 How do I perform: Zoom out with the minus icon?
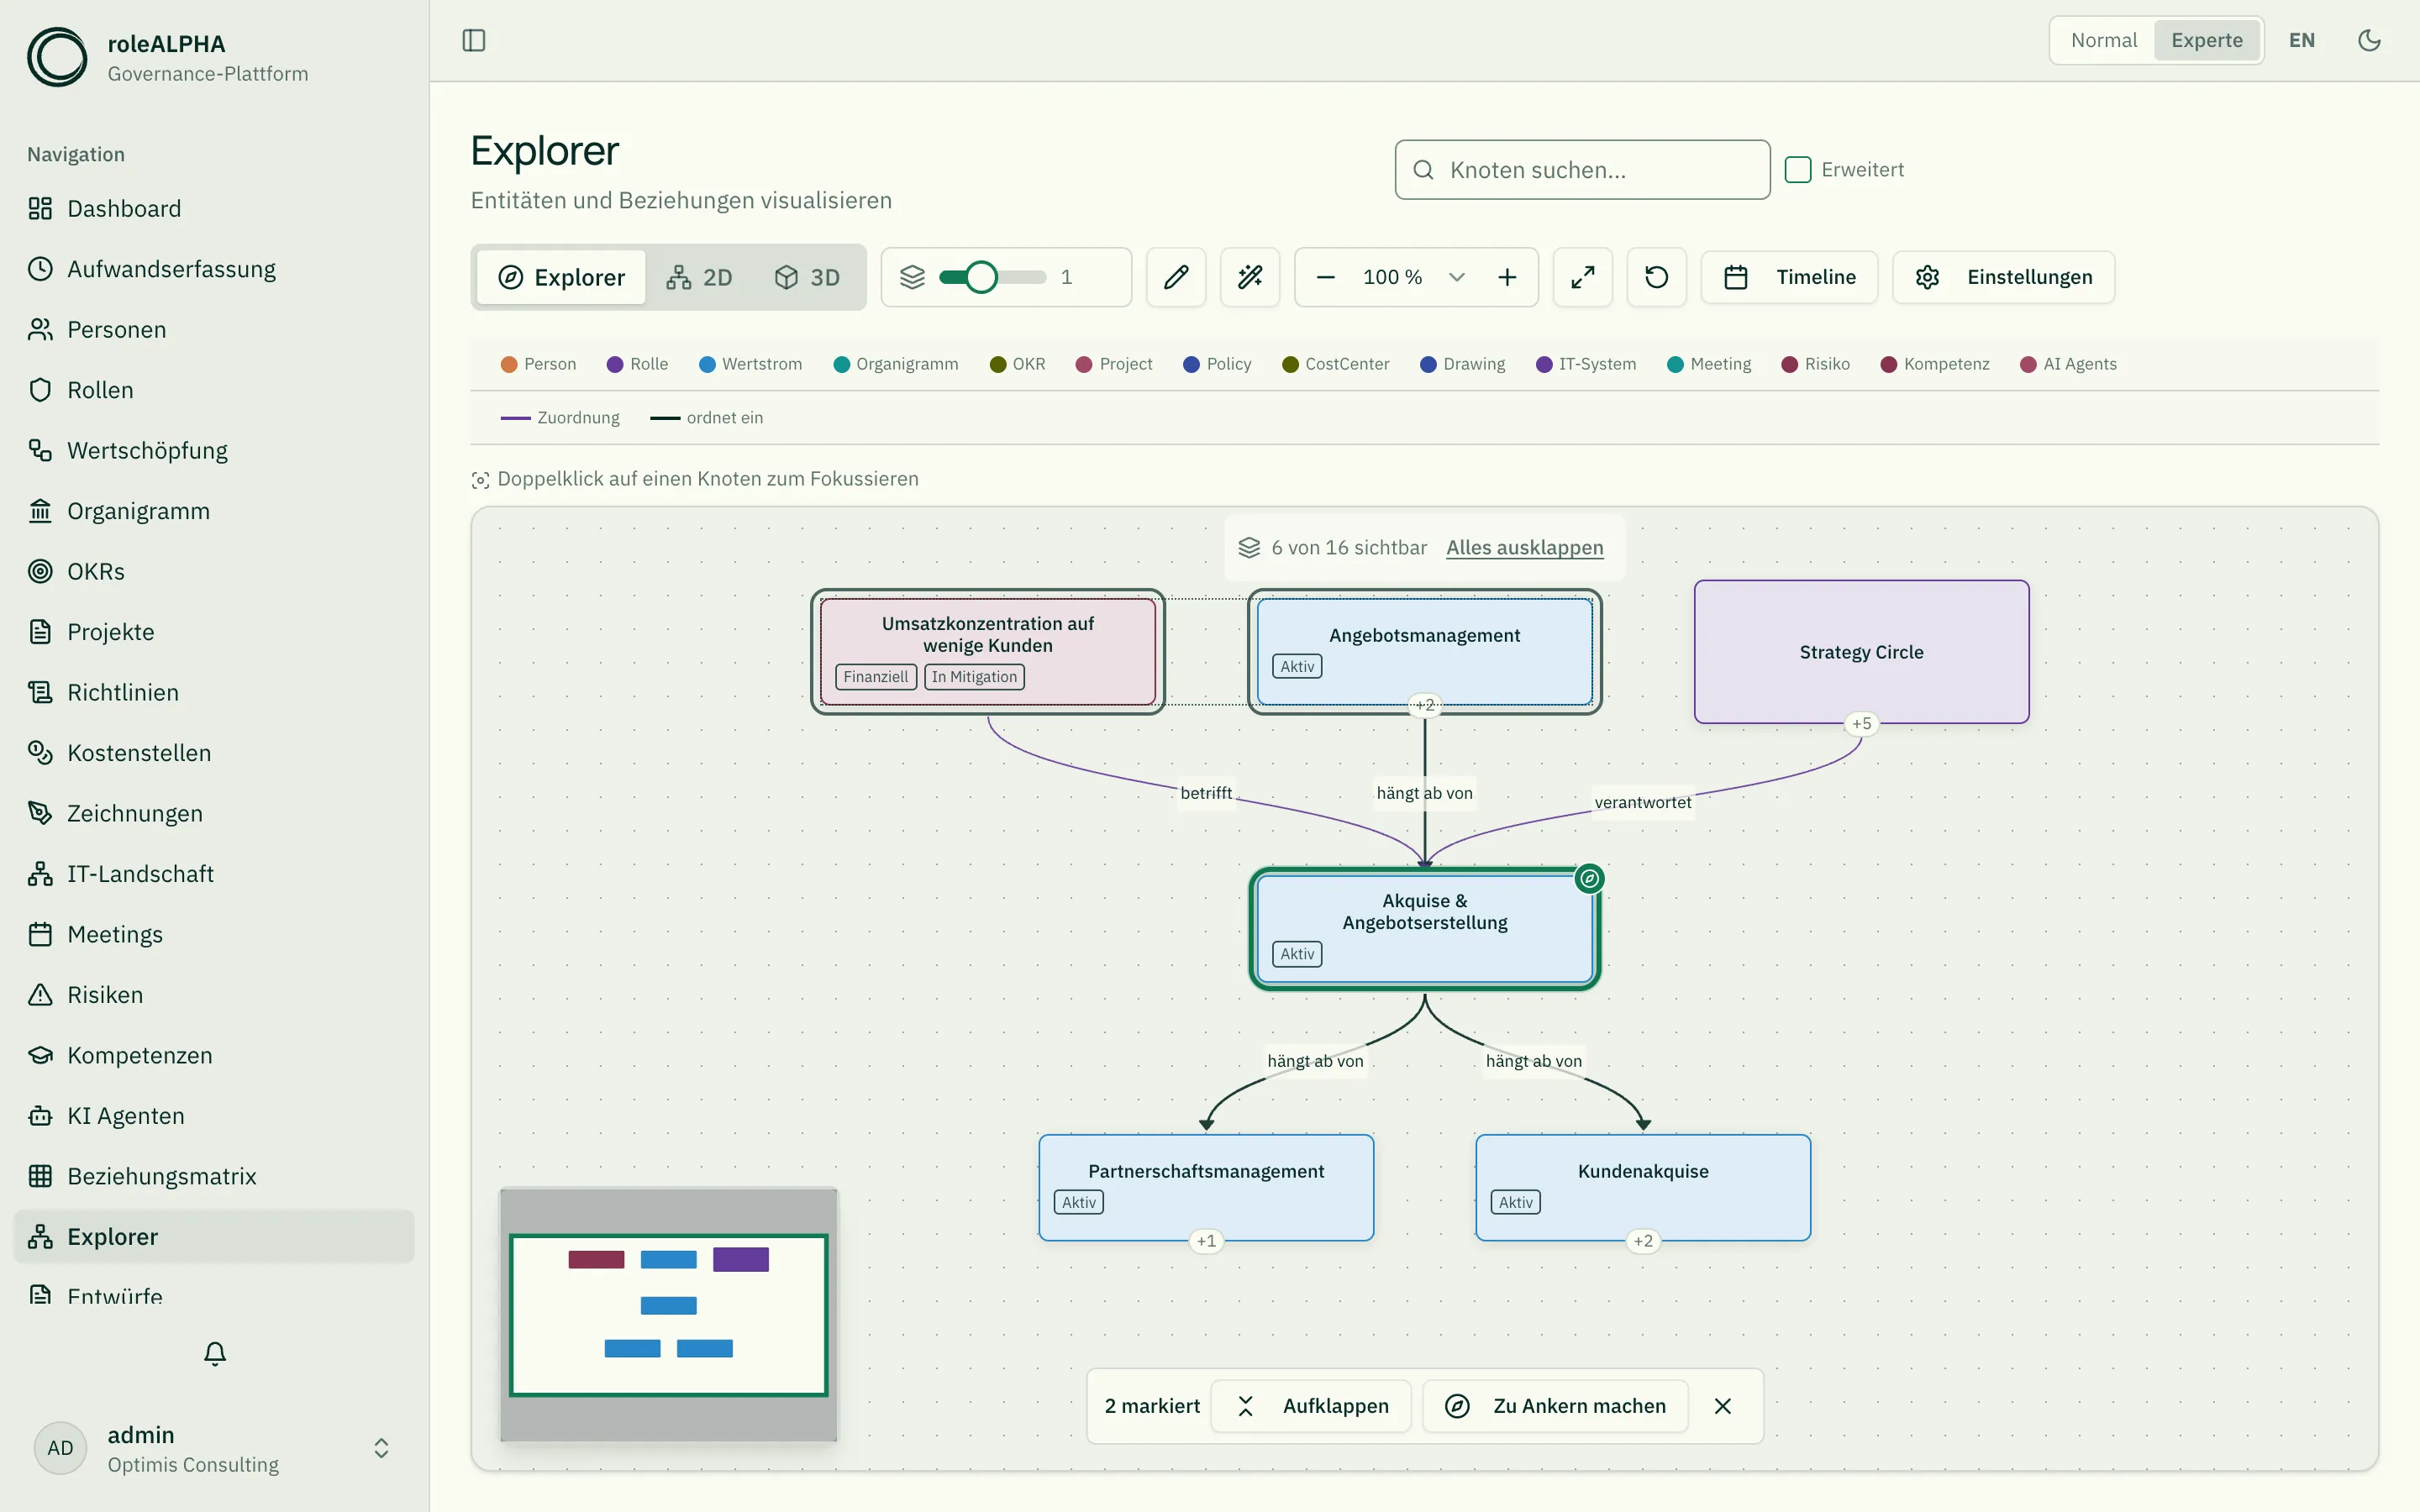[x=1326, y=277]
